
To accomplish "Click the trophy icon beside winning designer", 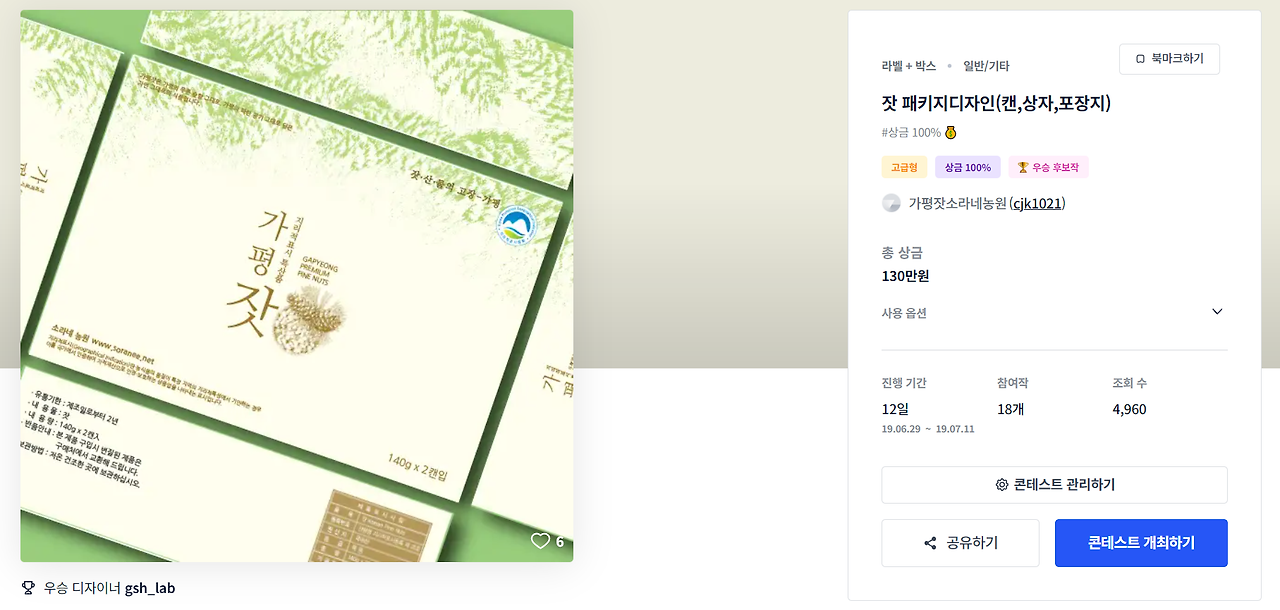I will point(28,588).
